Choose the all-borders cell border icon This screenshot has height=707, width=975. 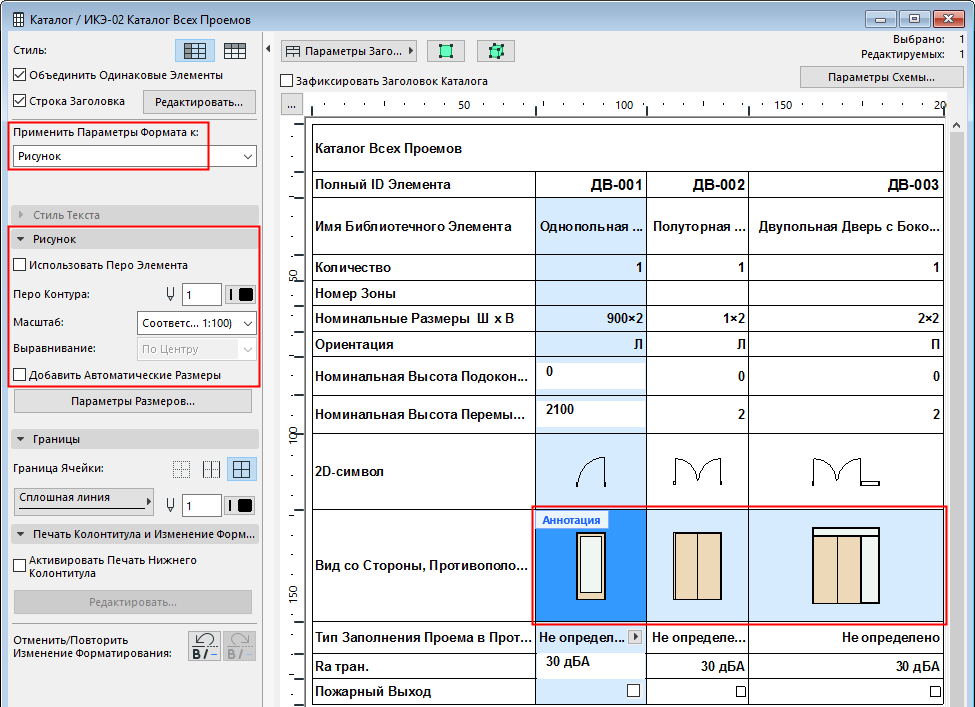[x=241, y=469]
